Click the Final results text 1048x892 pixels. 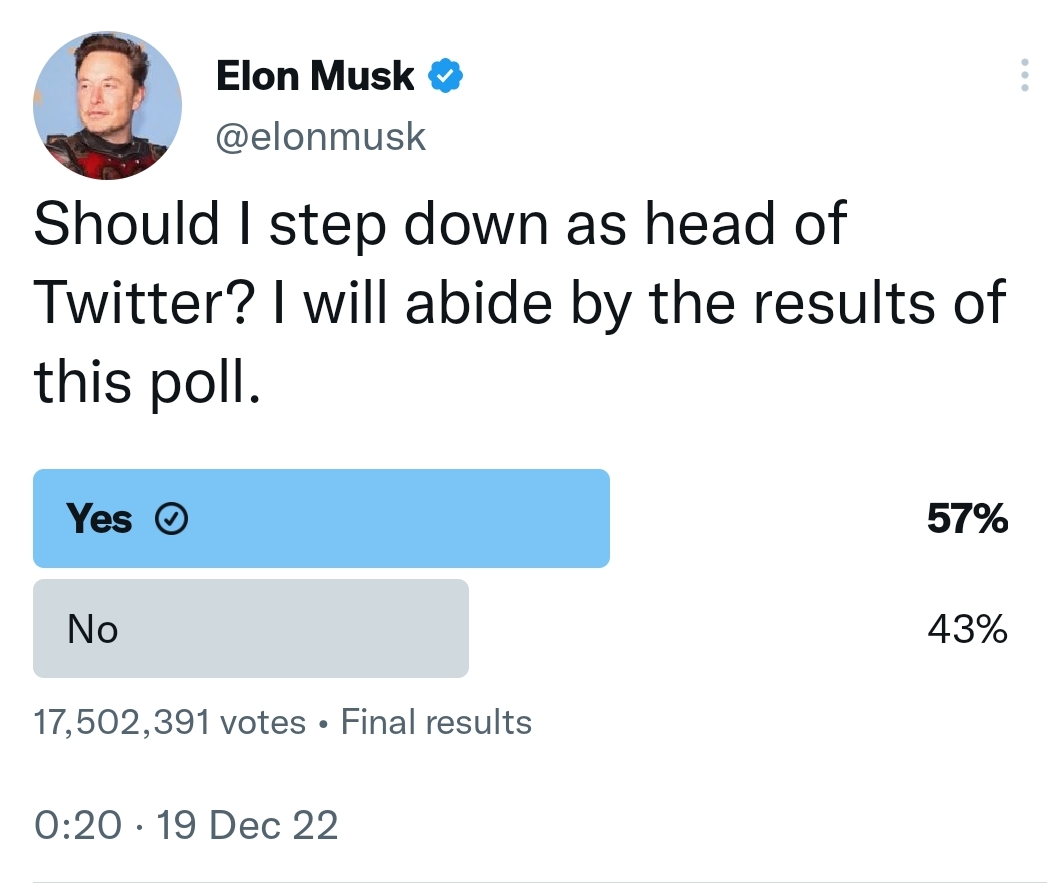[x=436, y=722]
